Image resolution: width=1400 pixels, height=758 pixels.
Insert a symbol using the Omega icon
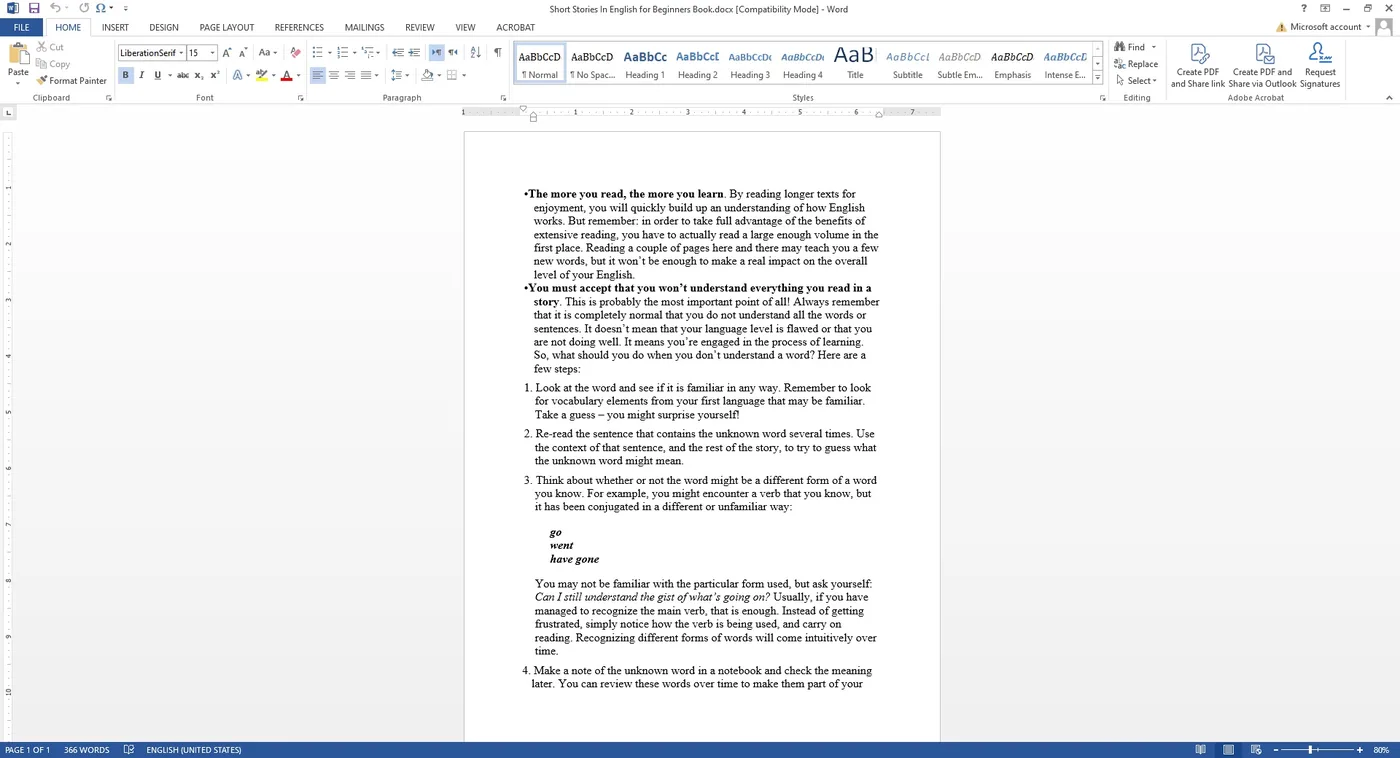point(101,8)
